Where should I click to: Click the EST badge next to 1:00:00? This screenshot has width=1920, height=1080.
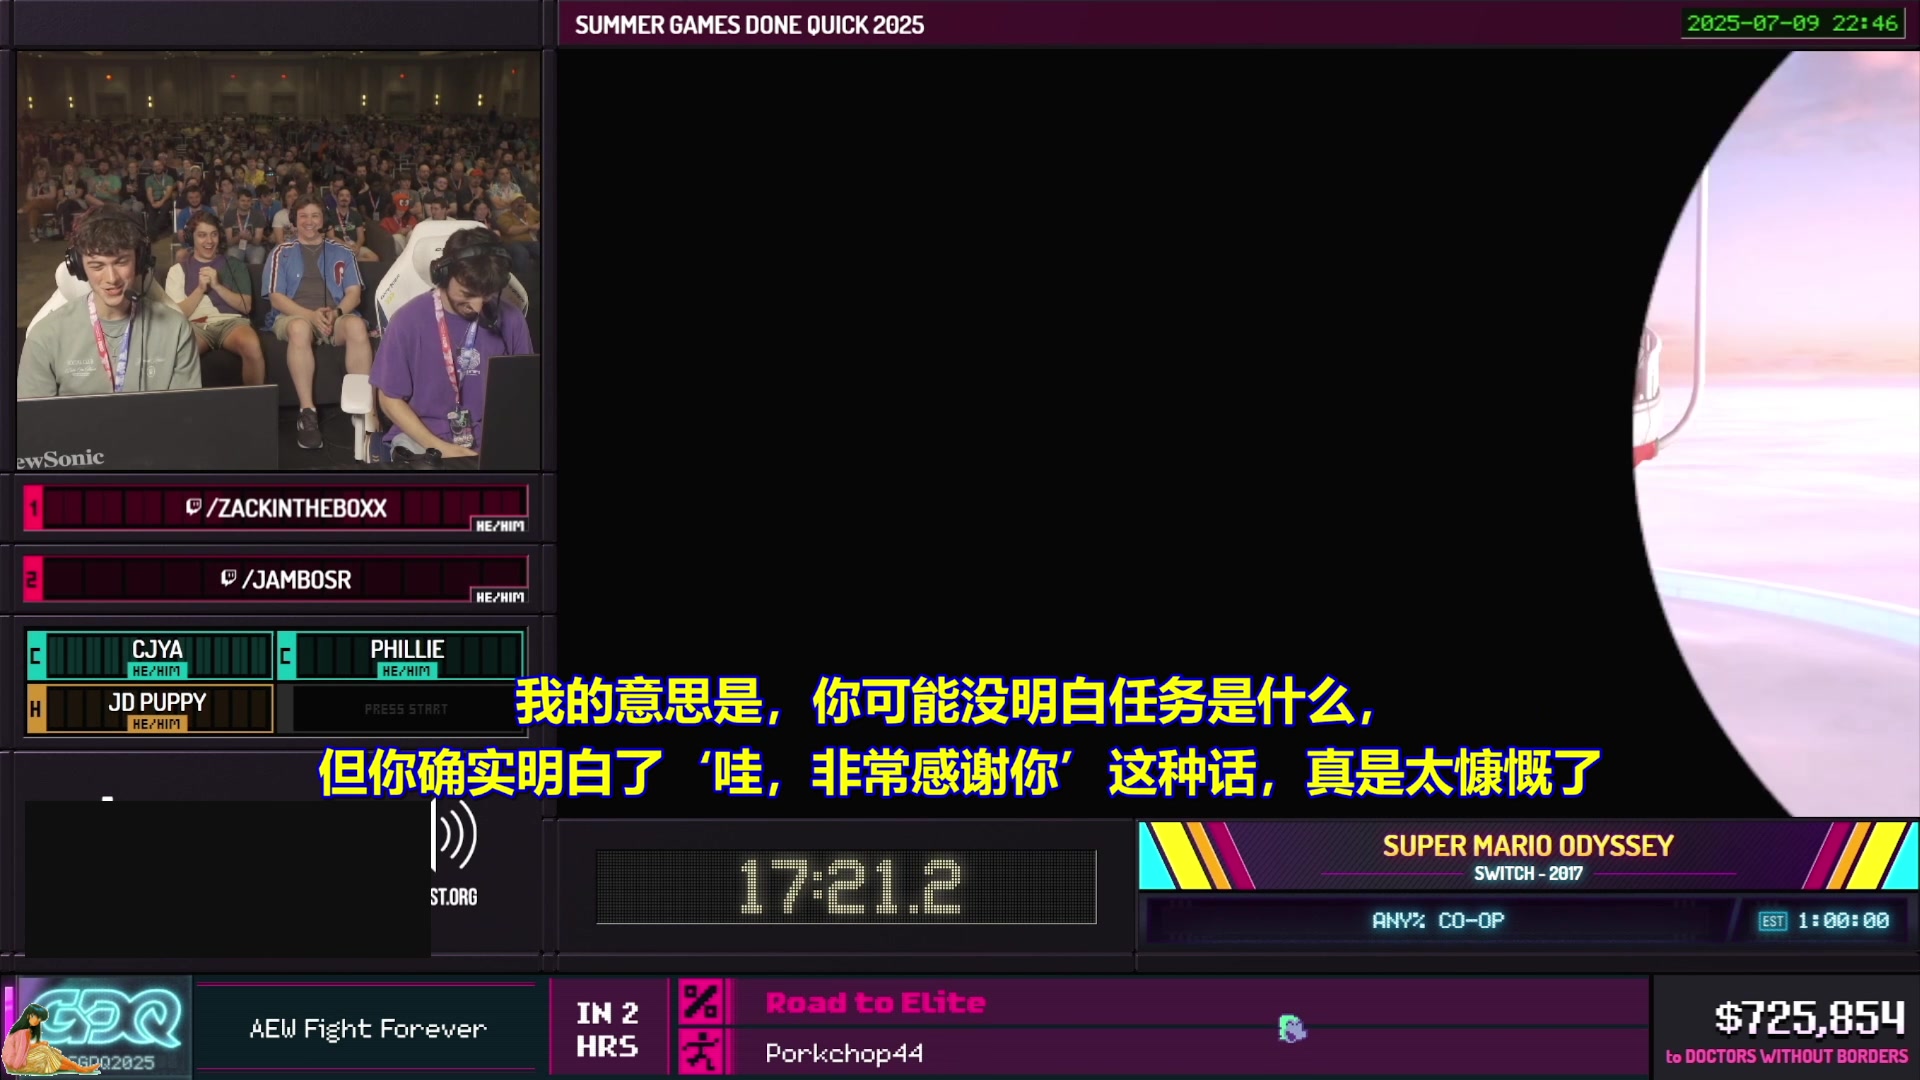[1773, 921]
